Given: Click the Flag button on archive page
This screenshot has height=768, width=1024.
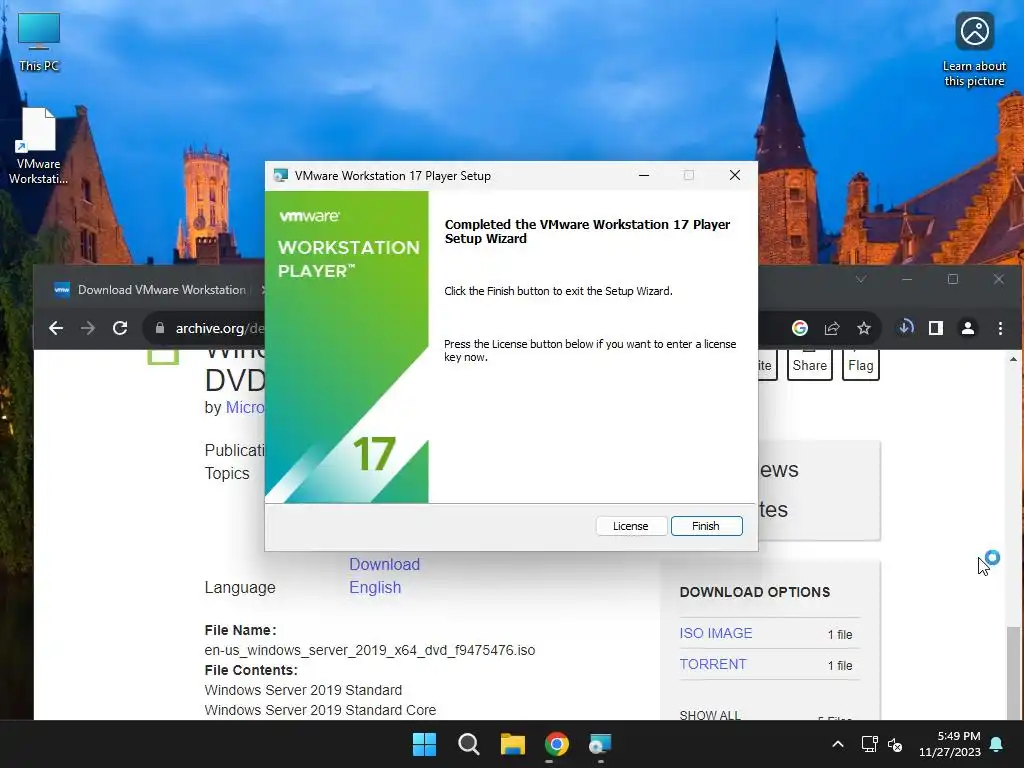Looking at the screenshot, I should [x=861, y=365].
